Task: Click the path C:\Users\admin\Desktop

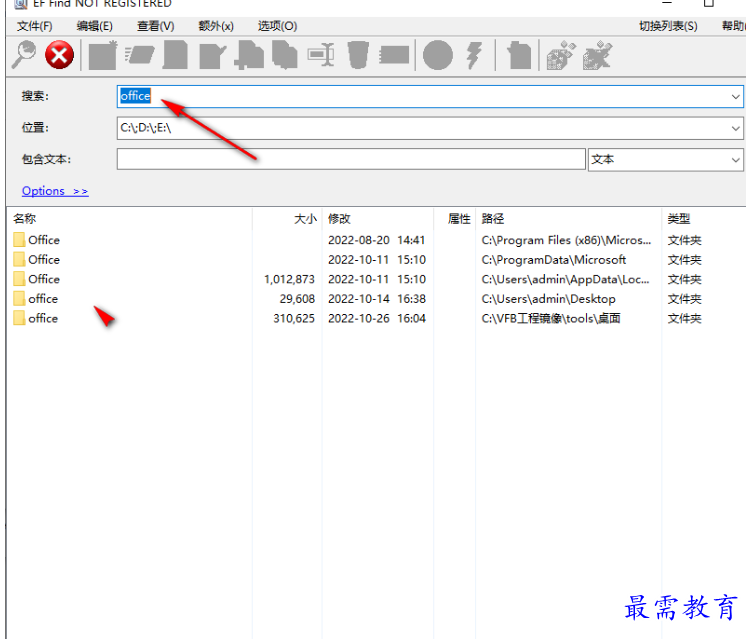Action: pyautogui.click(x=548, y=299)
